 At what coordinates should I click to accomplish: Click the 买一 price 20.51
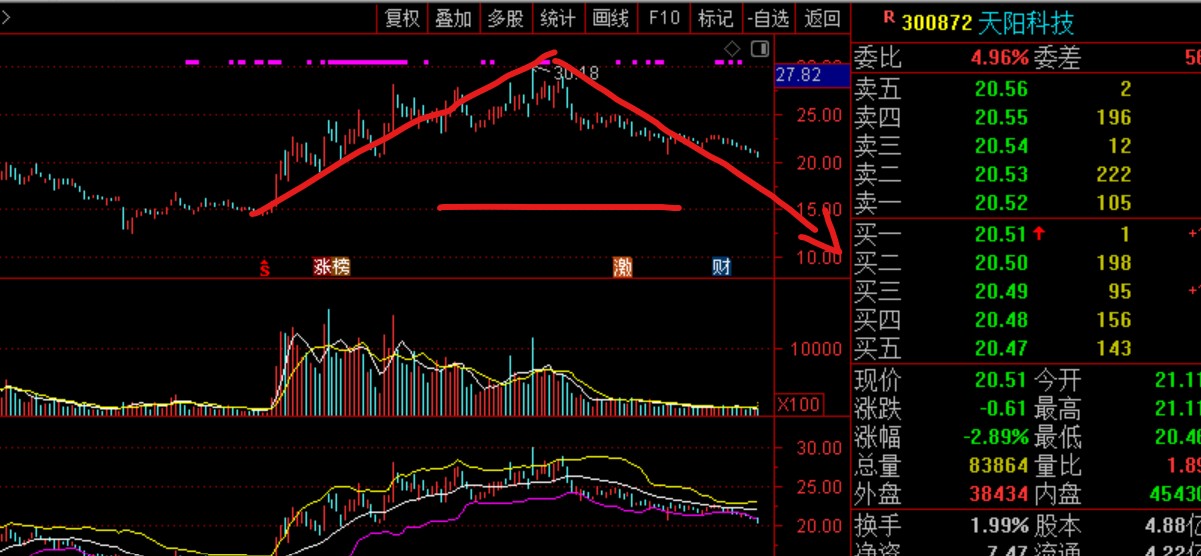pos(1001,234)
